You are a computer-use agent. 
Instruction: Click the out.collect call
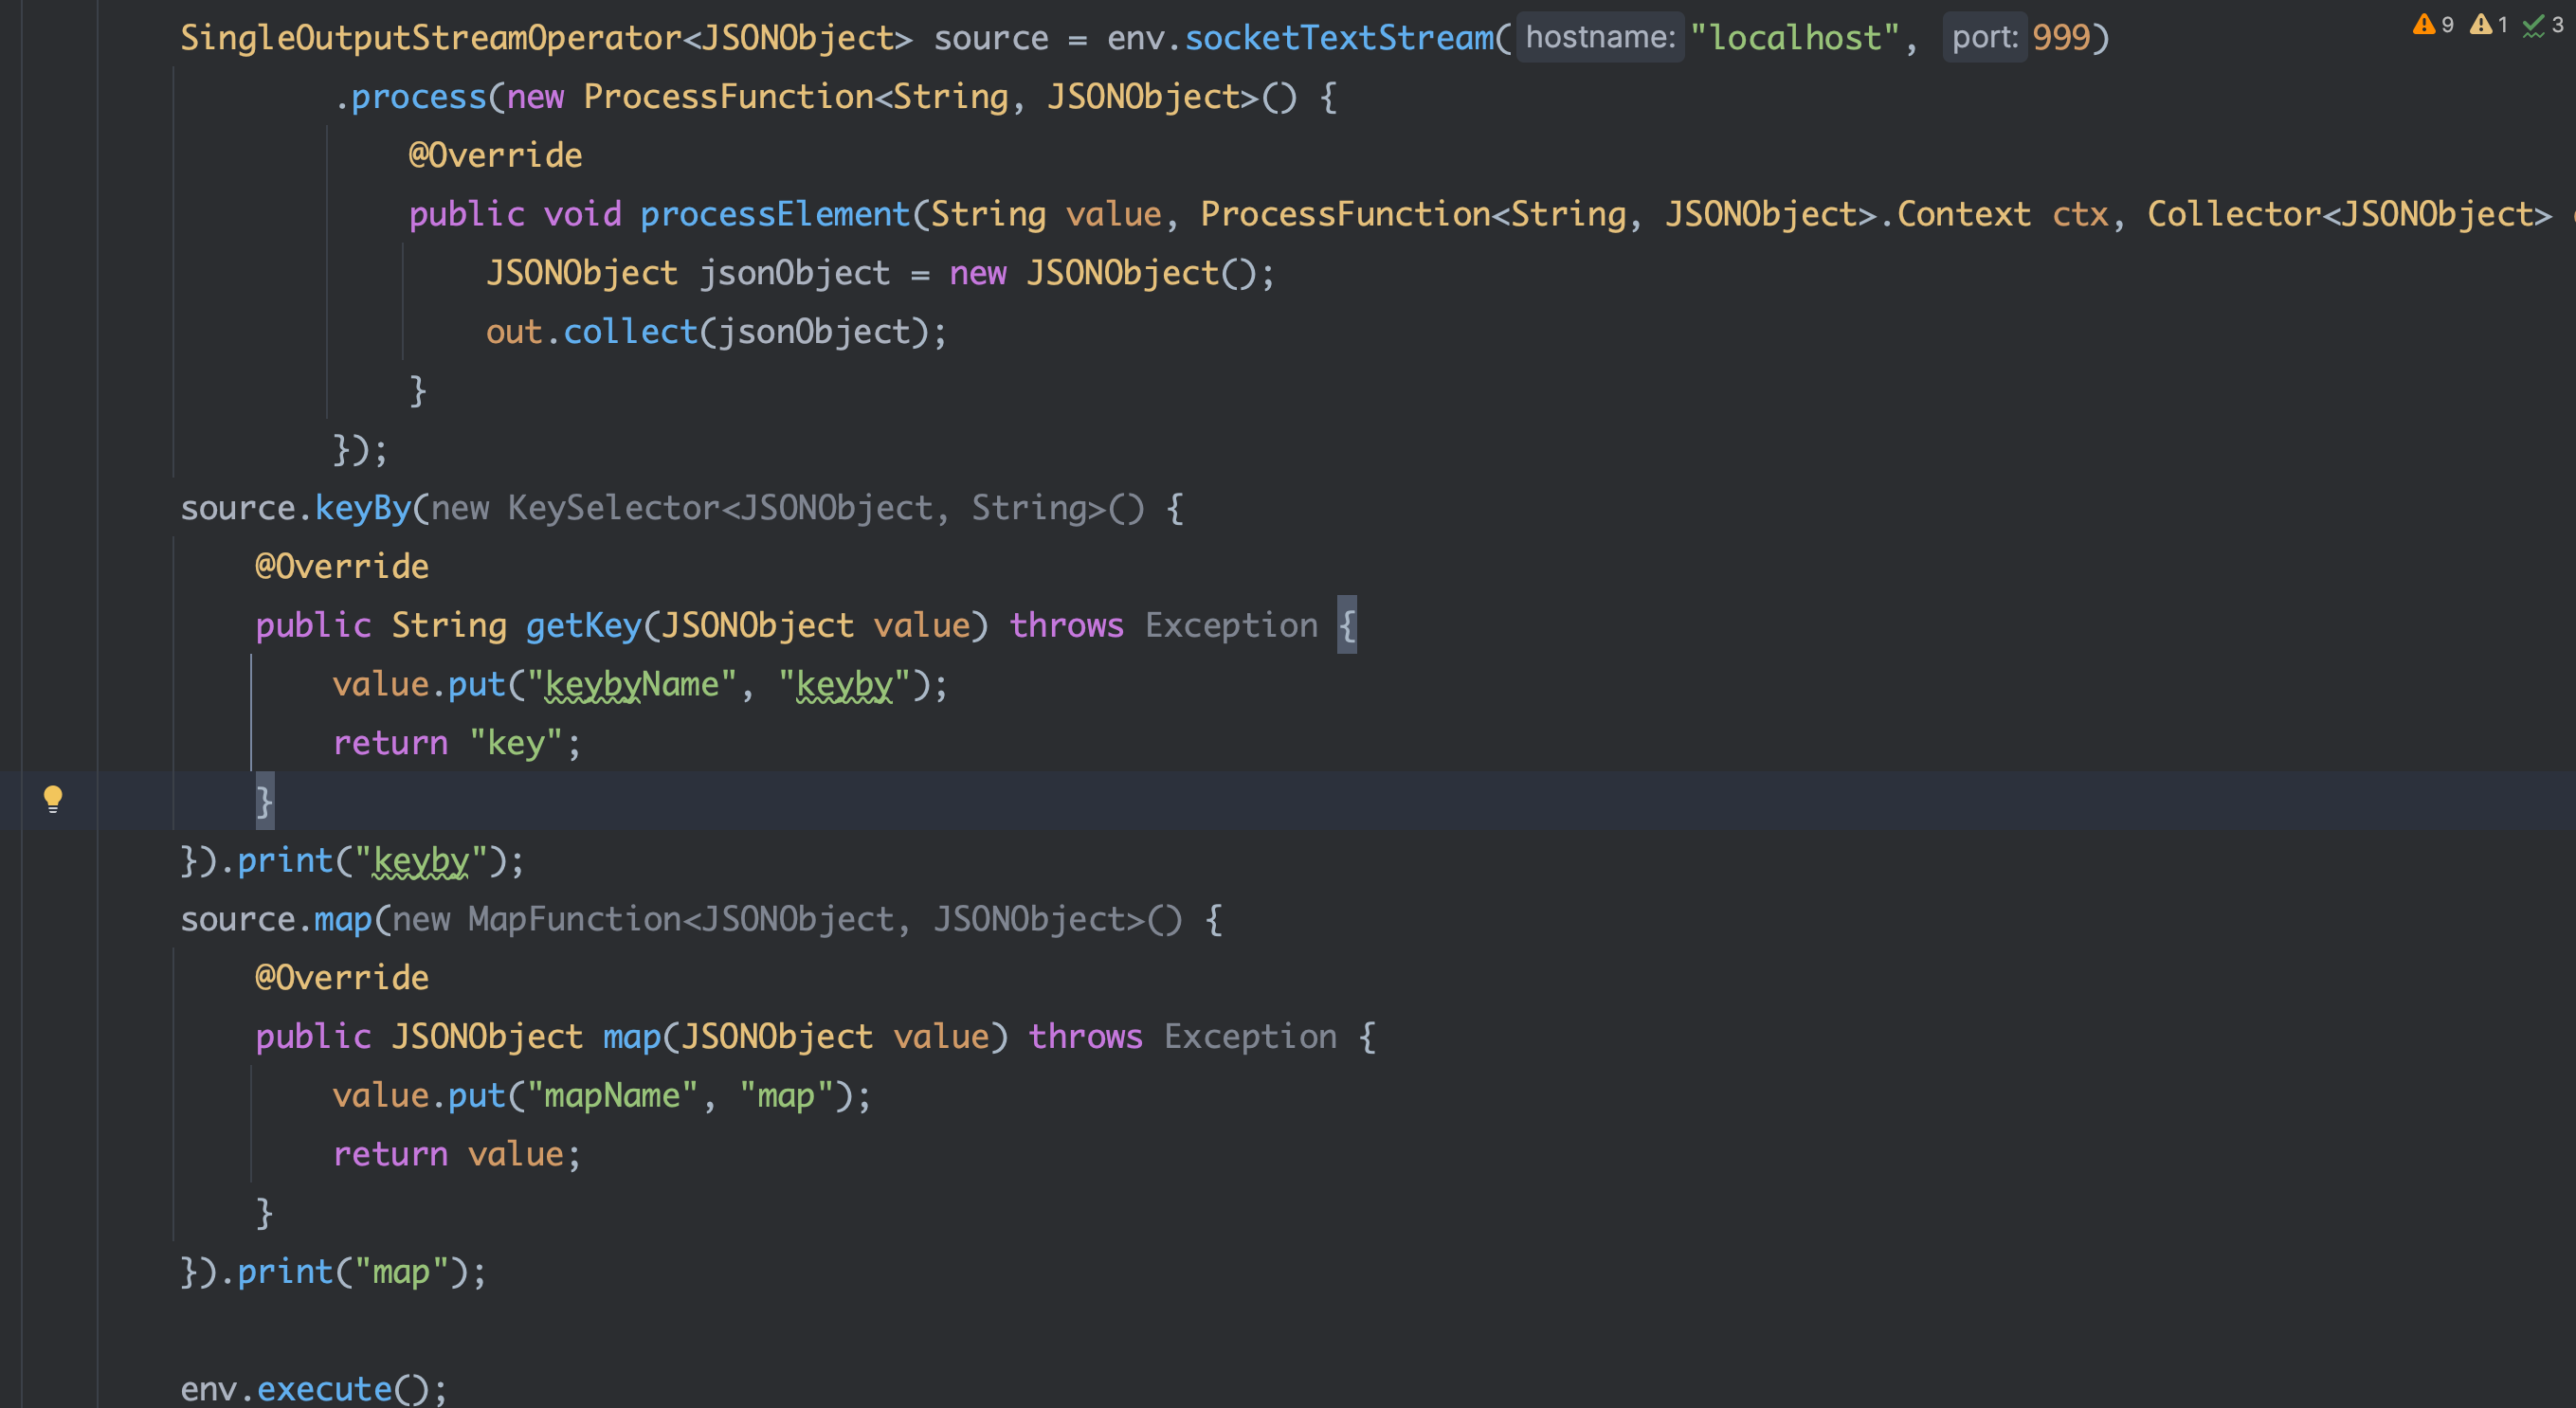(591, 332)
